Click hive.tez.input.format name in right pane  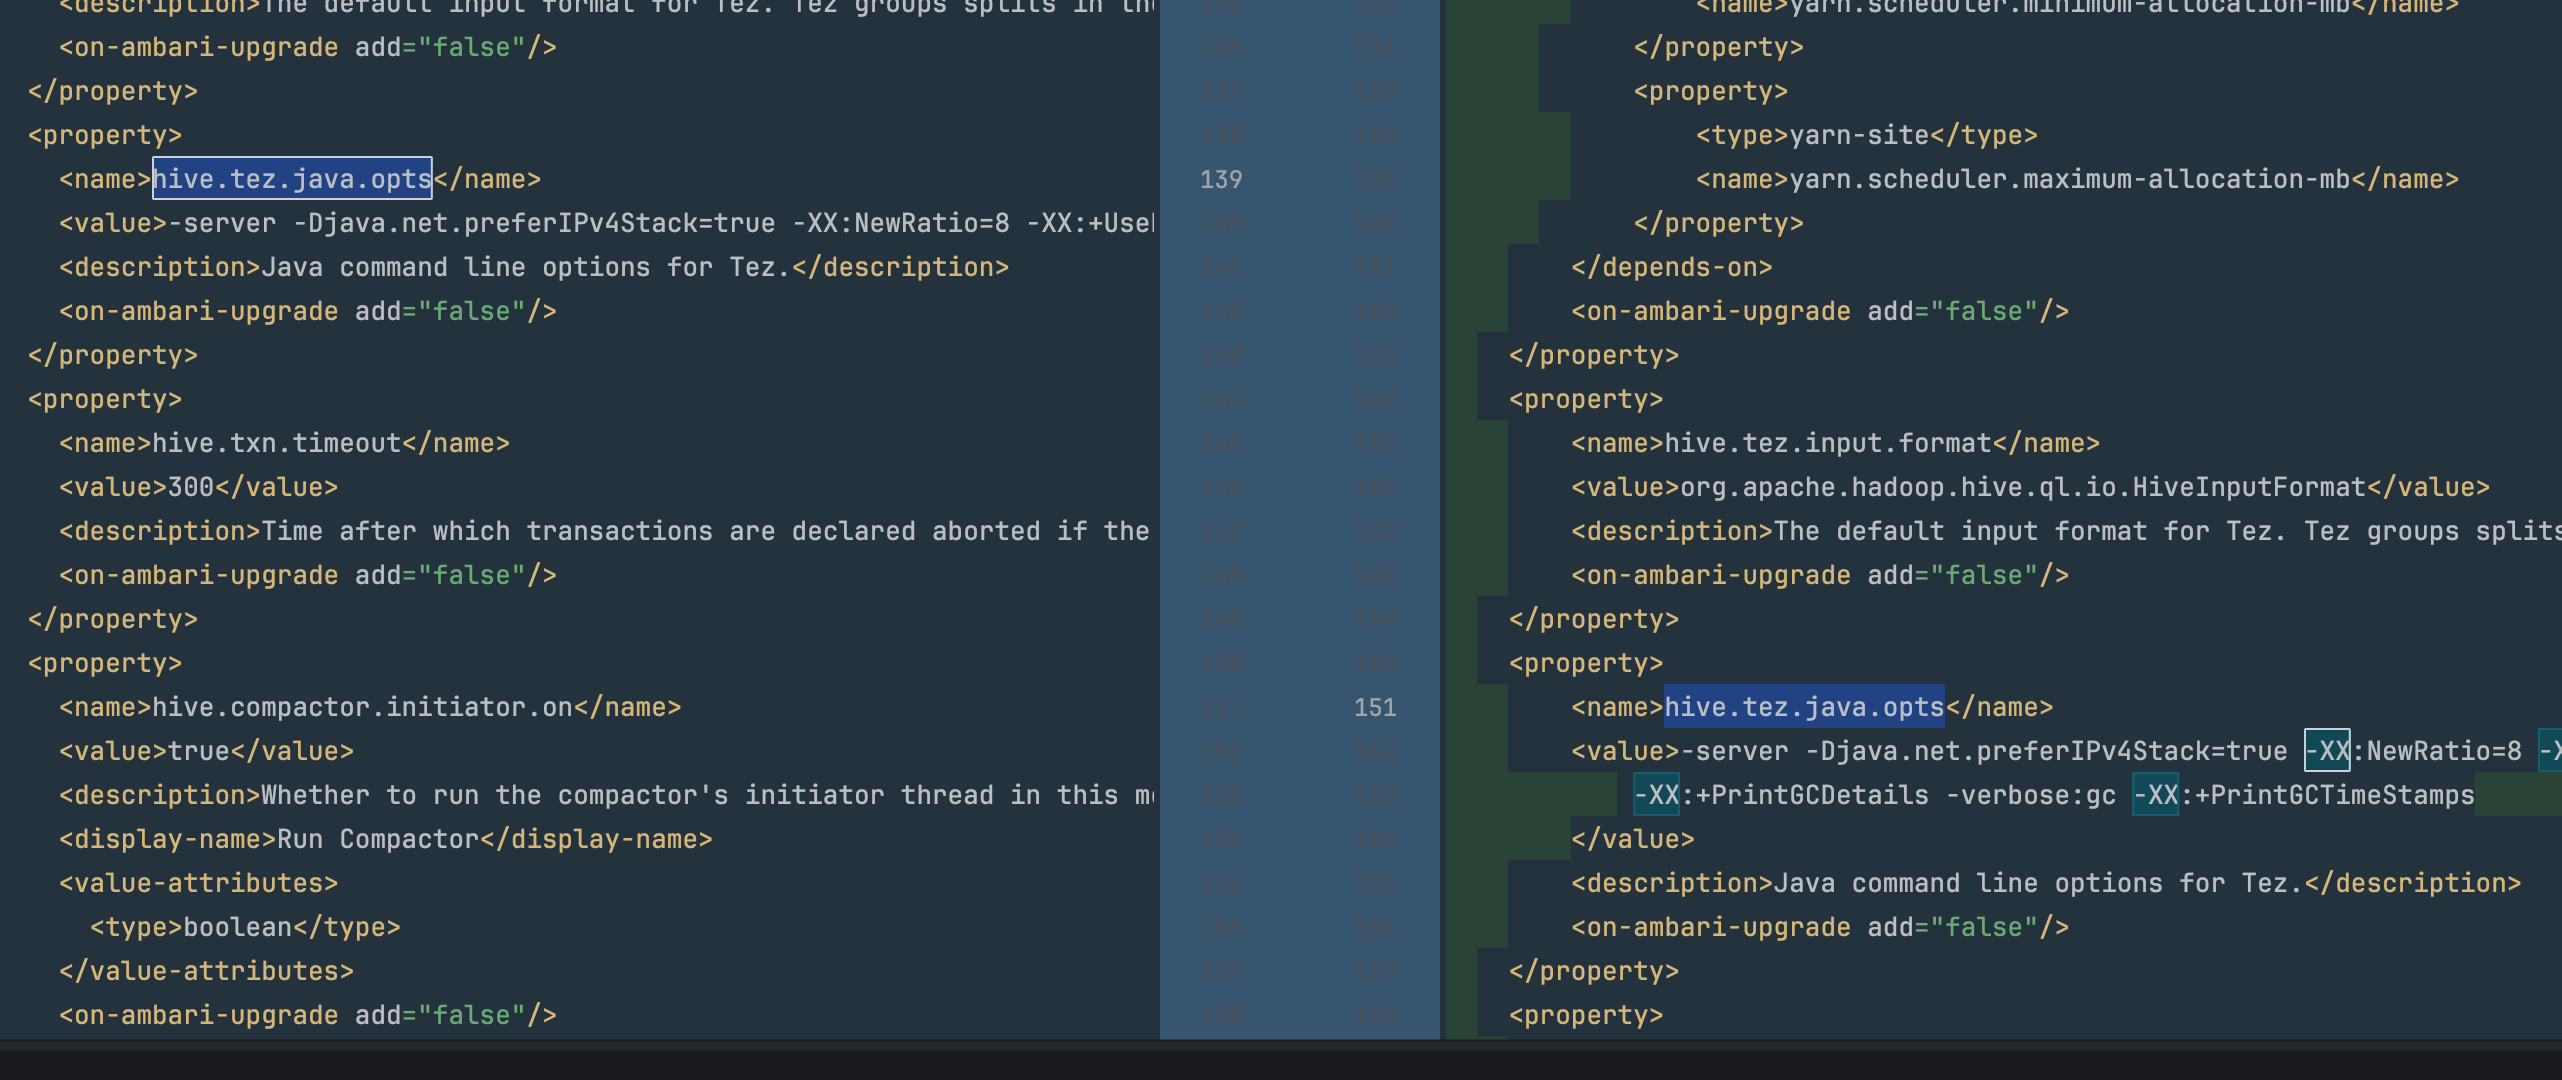(1827, 443)
